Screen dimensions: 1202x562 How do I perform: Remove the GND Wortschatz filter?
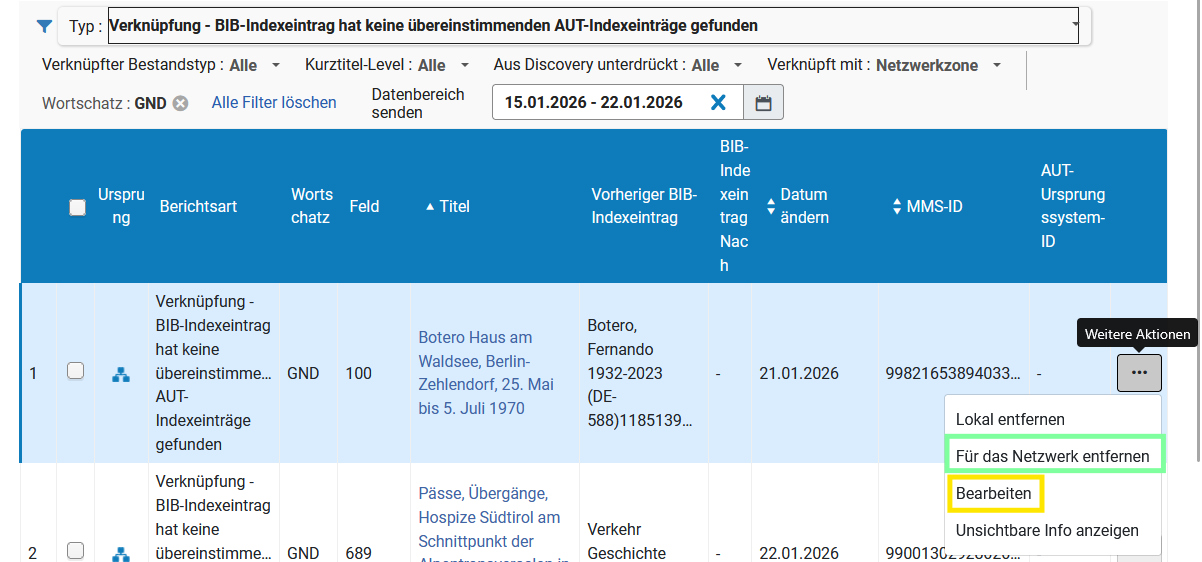180,103
